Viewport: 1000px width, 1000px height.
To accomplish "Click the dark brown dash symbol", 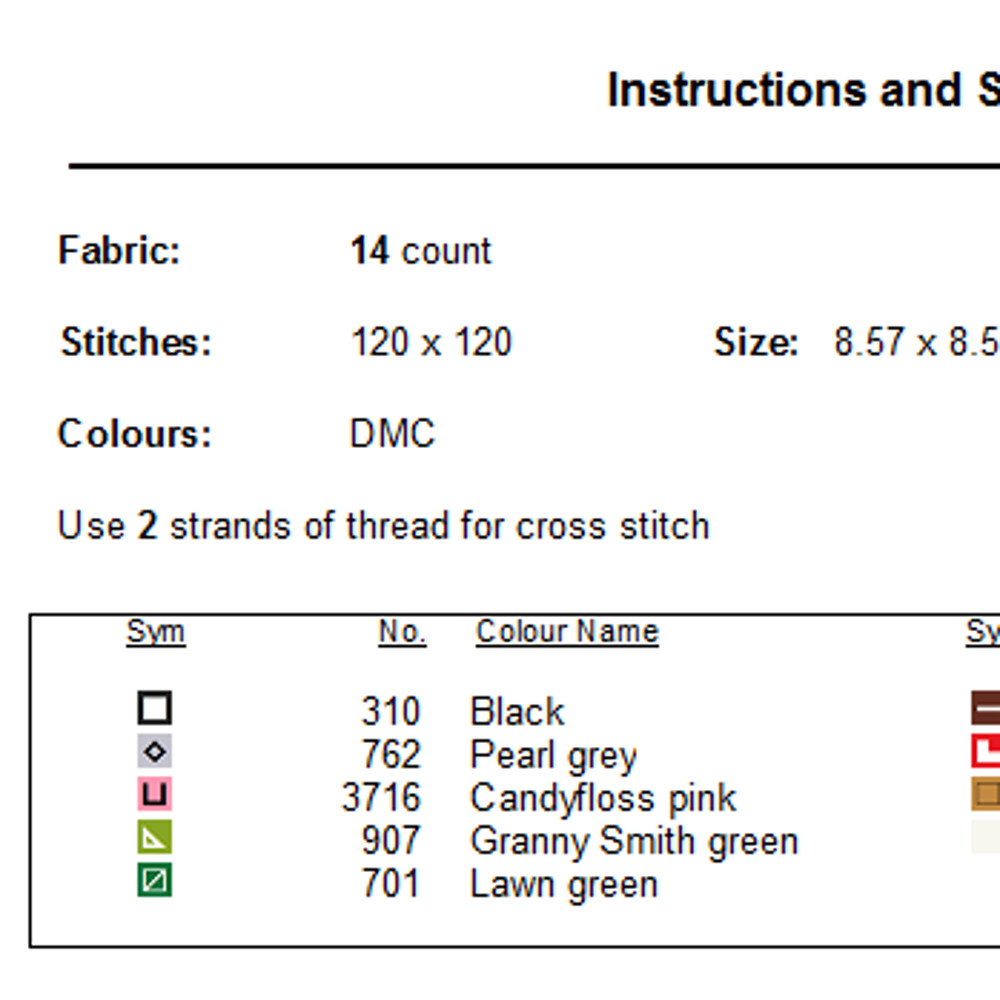I will click(x=985, y=708).
